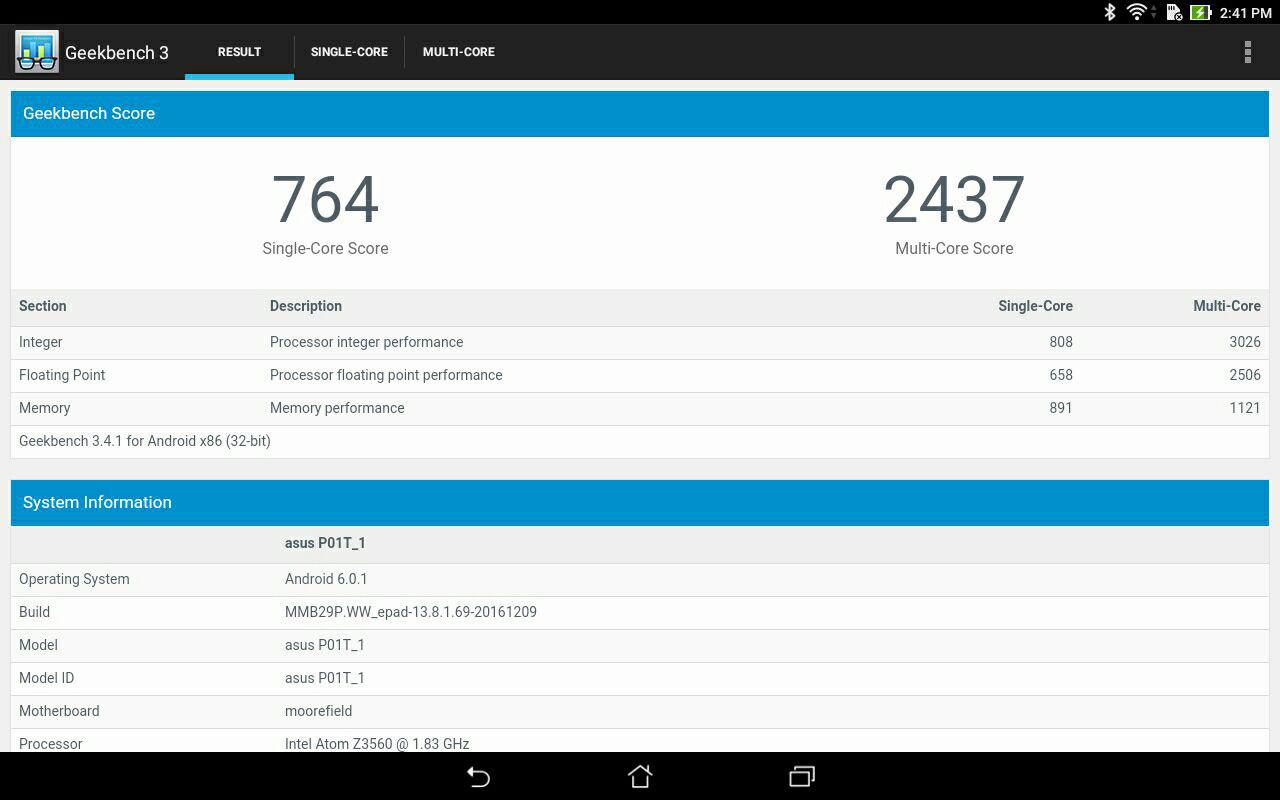Tap the Integer single-core value 808
Screen dimensions: 1280x800
click(1061, 342)
